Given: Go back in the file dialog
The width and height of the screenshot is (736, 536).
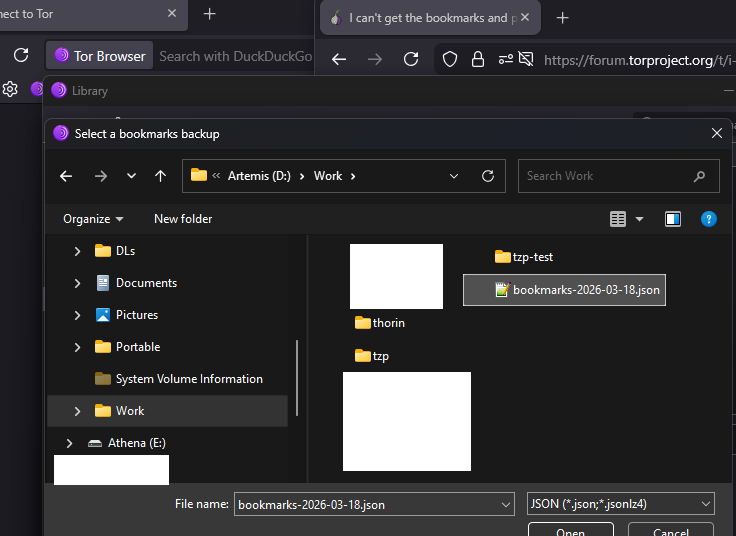Looking at the screenshot, I should [66, 176].
